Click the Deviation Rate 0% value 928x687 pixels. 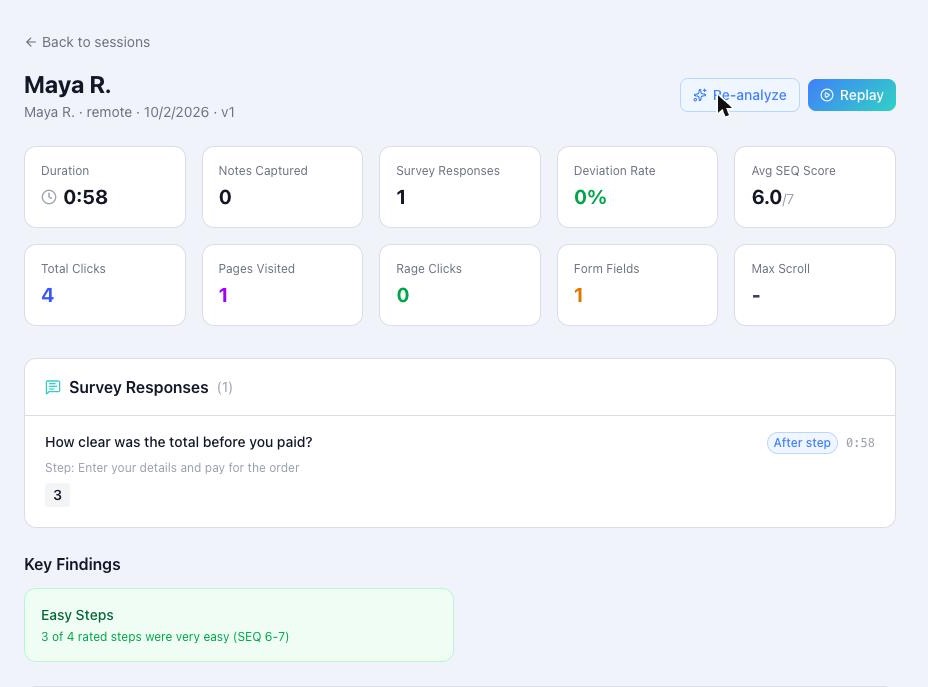click(590, 197)
